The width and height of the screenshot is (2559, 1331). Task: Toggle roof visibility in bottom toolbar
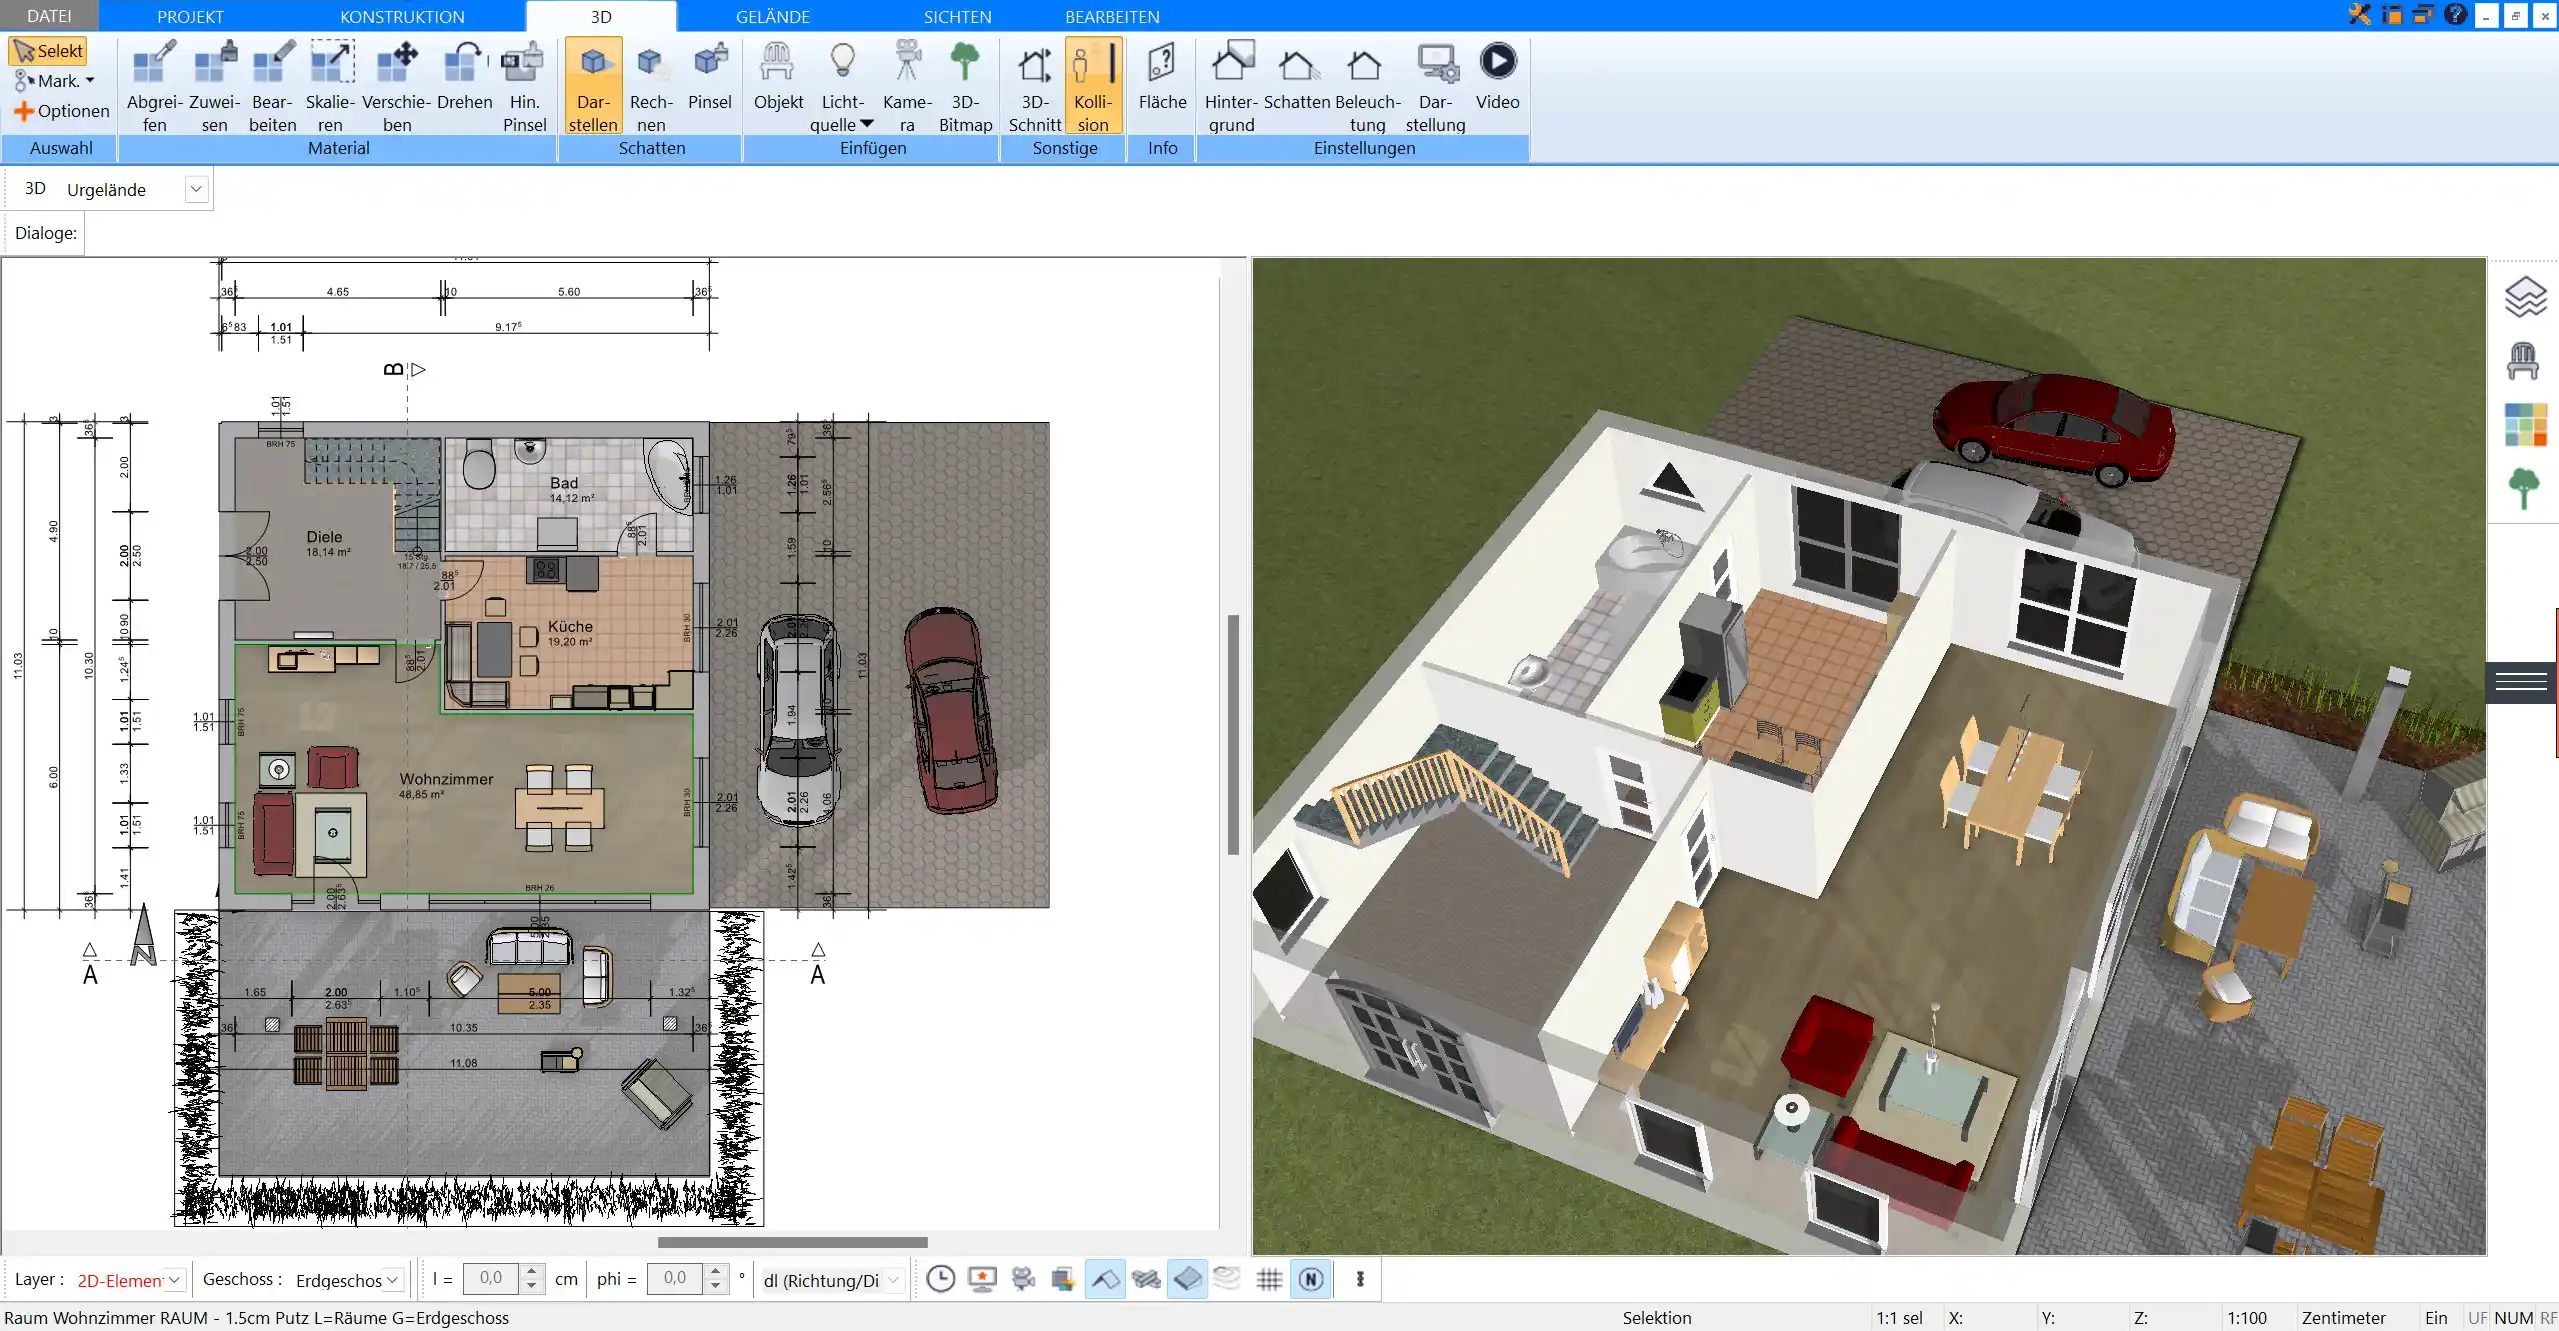(1104, 1279)
